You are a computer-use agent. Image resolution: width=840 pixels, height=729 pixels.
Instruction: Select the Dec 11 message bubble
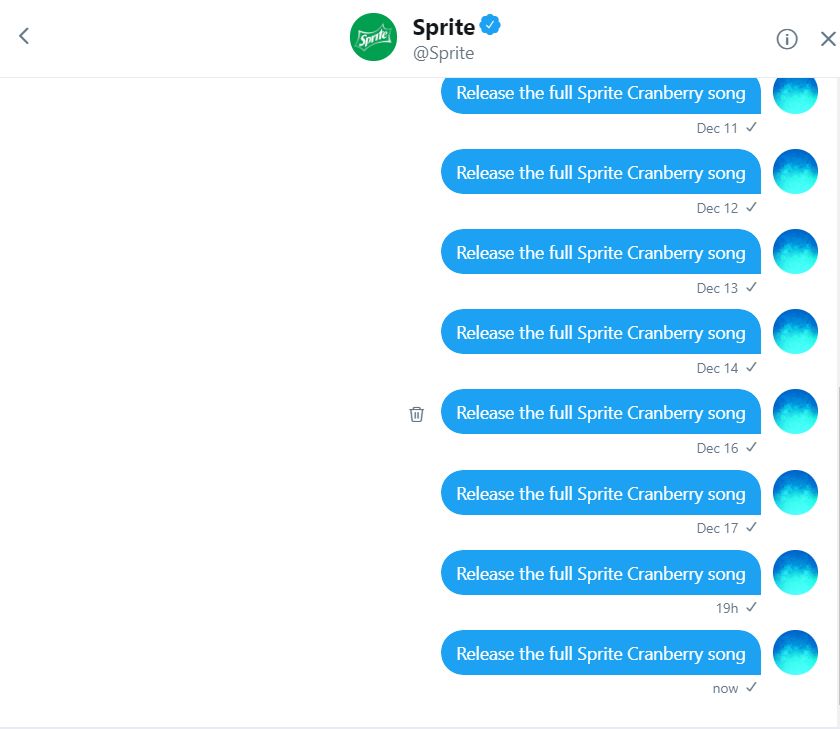(x=600, y=92)
